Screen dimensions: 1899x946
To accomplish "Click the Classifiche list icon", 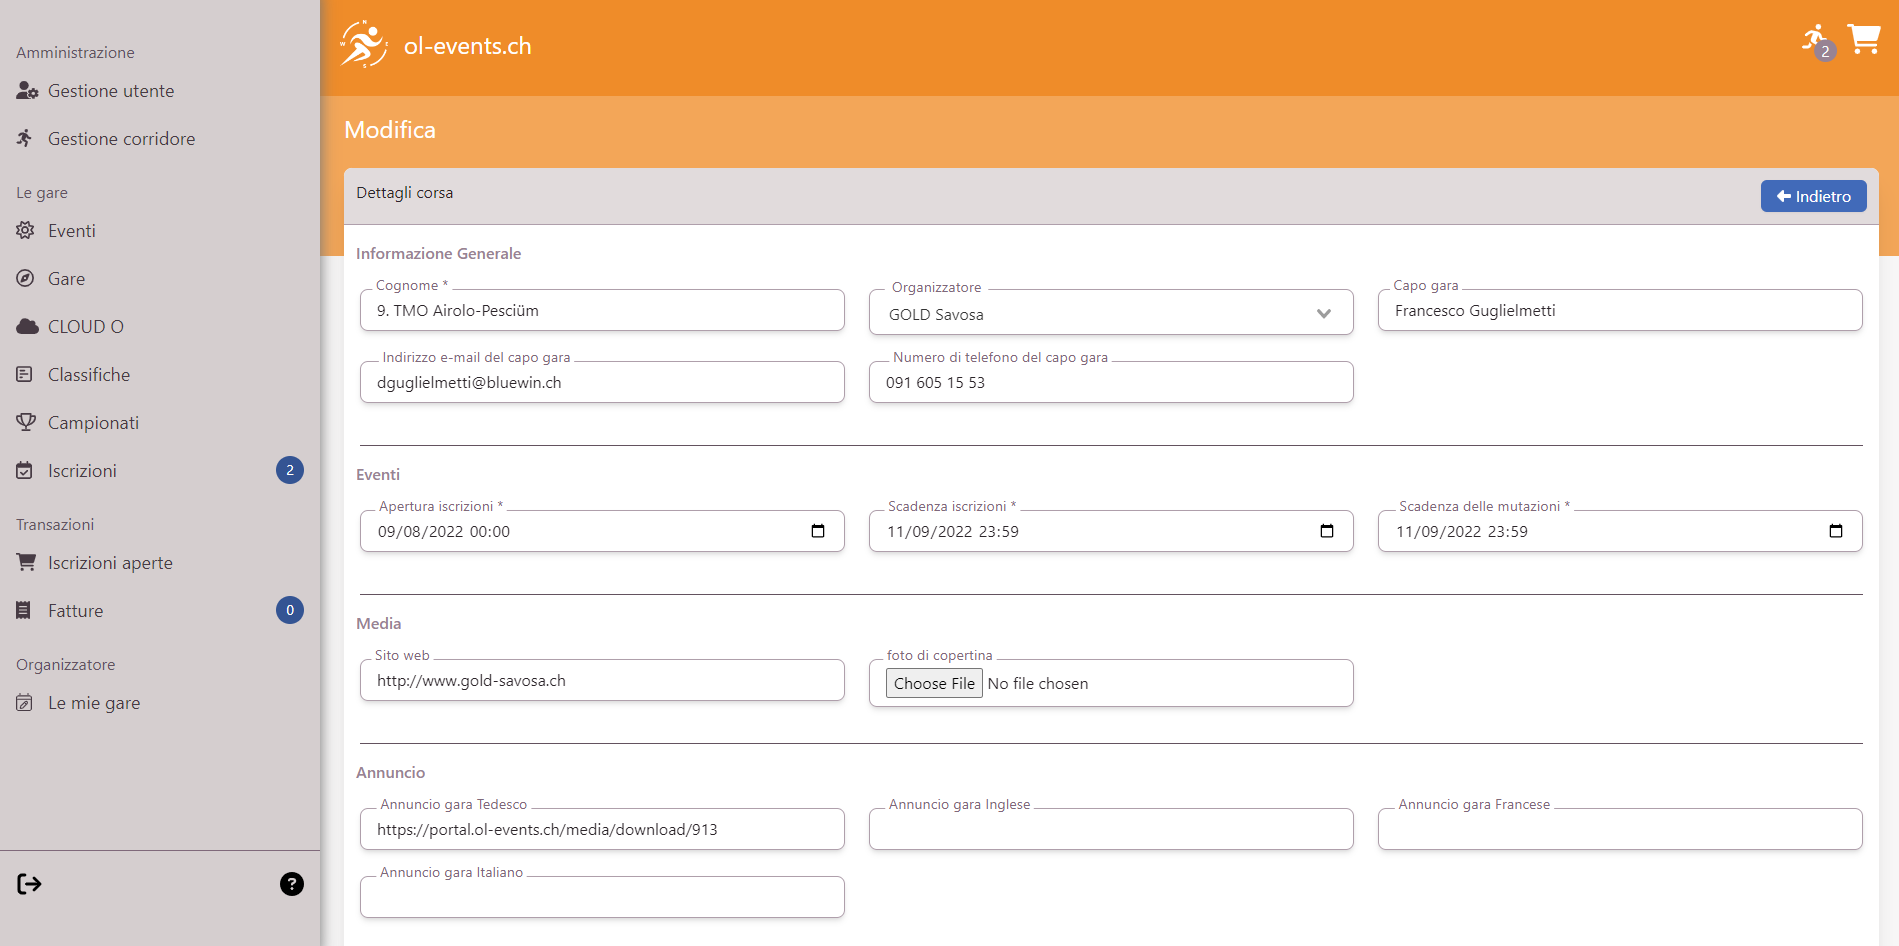I will pos(25,374).
